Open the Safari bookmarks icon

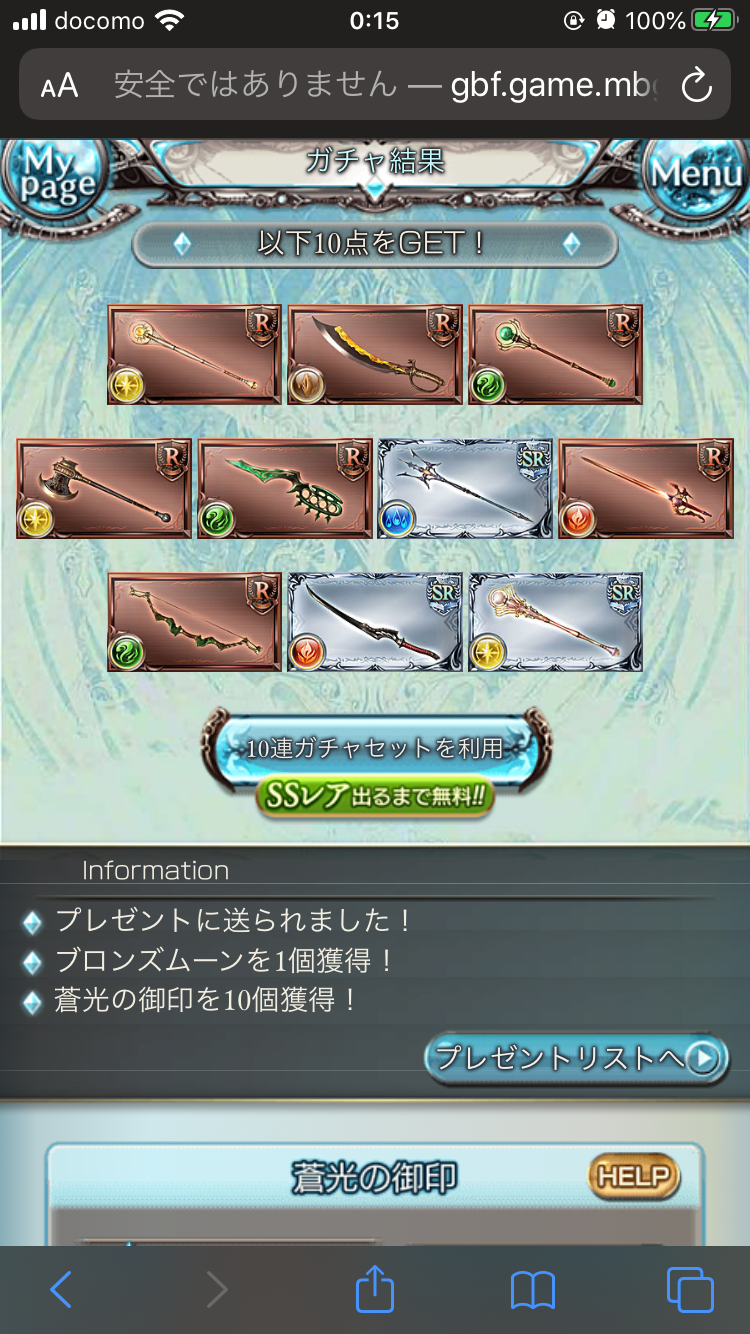[532, 1291]
